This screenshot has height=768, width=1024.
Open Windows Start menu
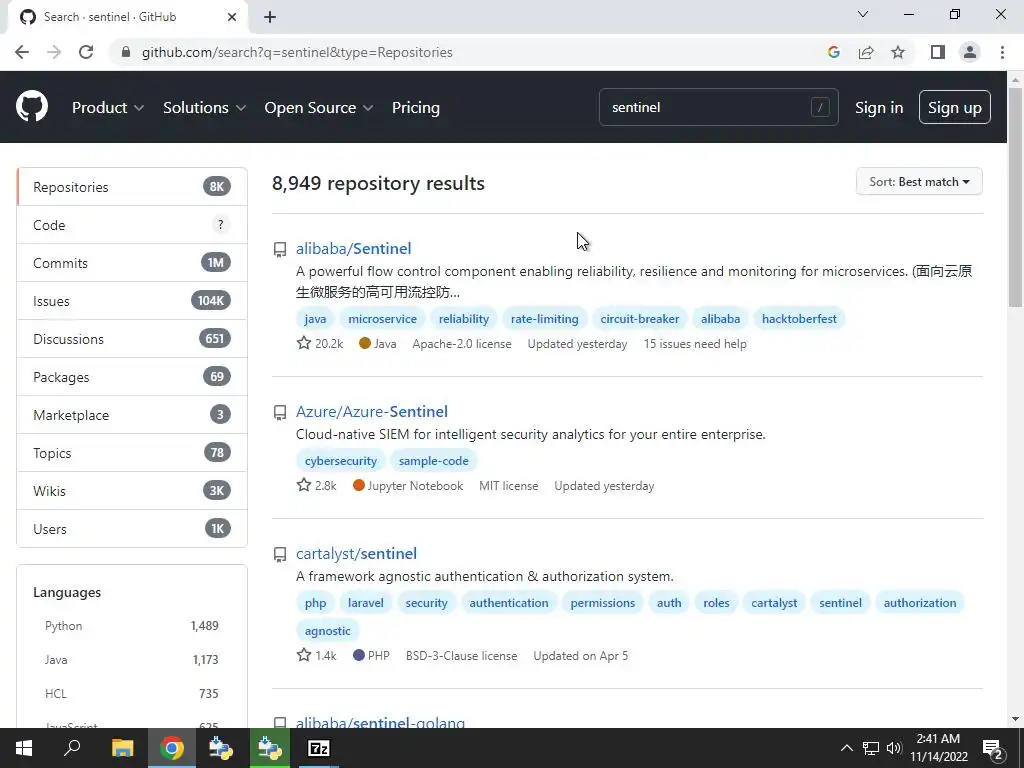pos(24,748)
